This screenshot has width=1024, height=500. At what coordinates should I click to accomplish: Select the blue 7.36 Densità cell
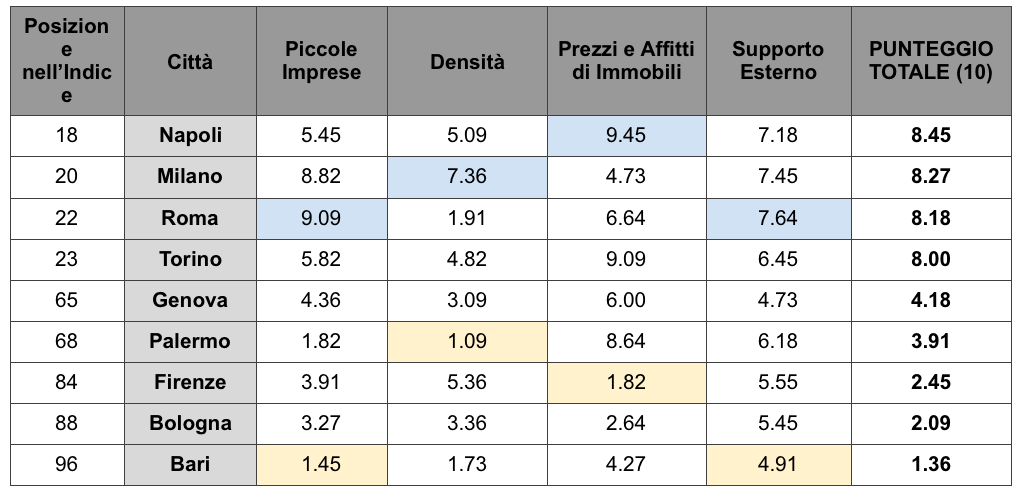click(467, 176)
